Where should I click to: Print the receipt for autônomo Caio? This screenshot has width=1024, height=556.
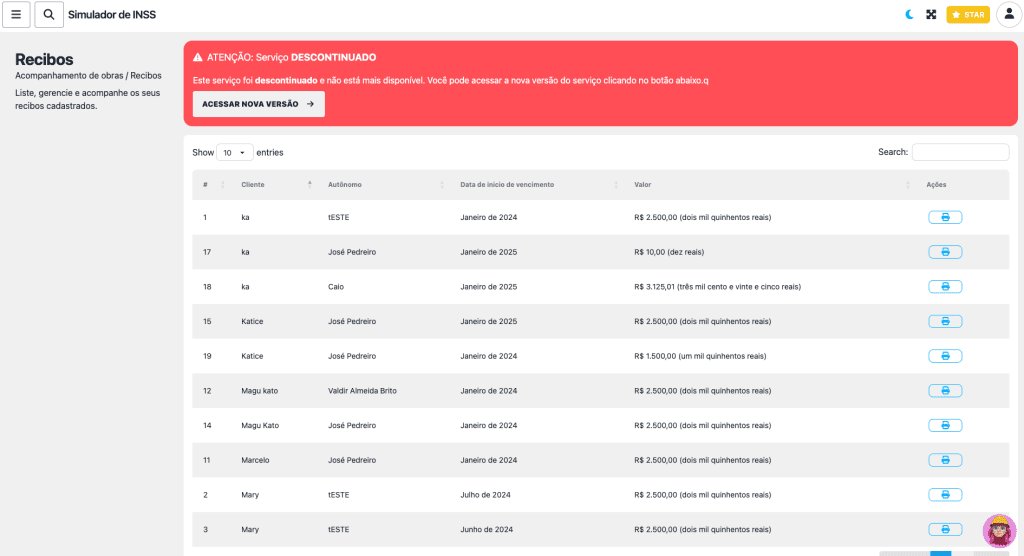pyautogui.click(x=945, y=287)
